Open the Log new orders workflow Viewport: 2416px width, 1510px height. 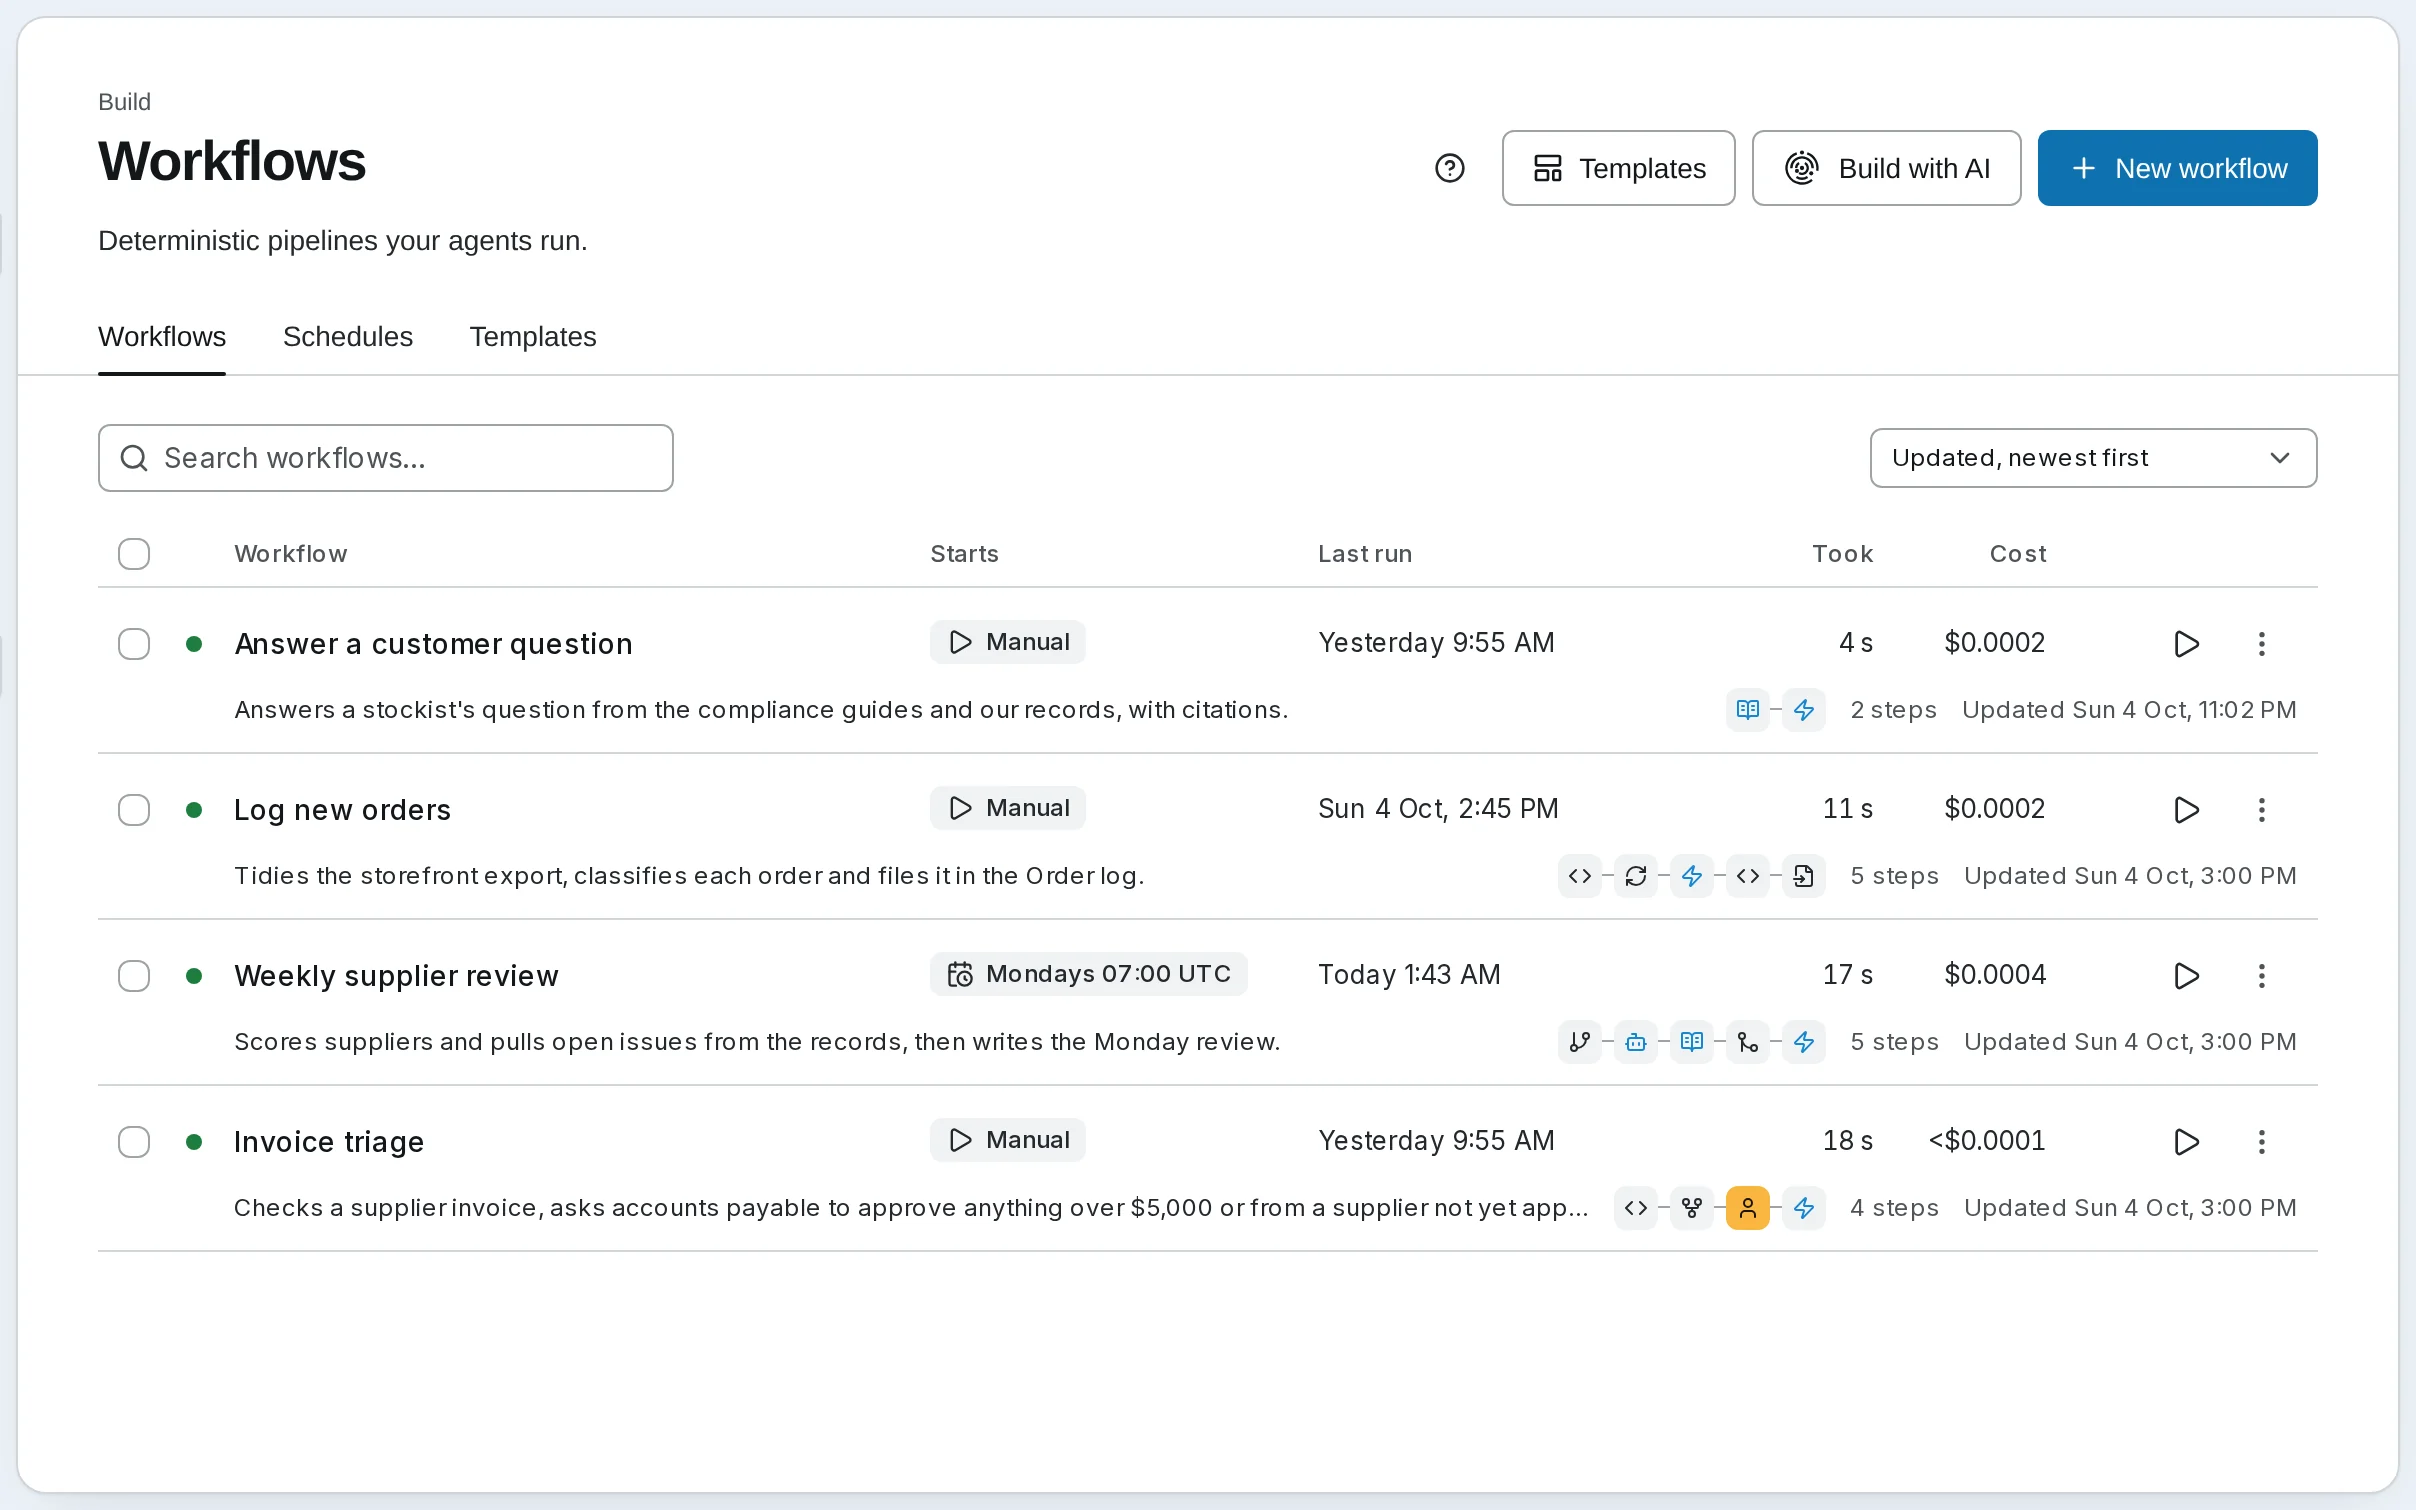coord(342,810)
